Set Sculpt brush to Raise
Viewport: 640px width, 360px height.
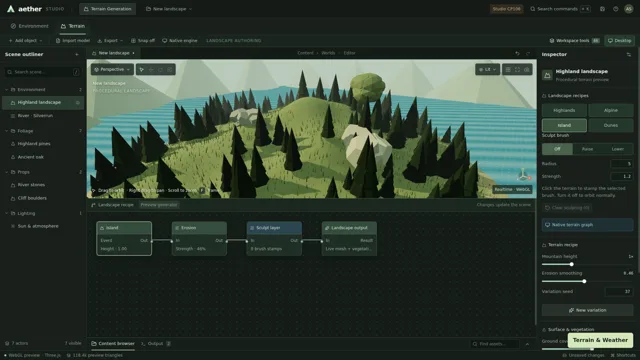587,149
